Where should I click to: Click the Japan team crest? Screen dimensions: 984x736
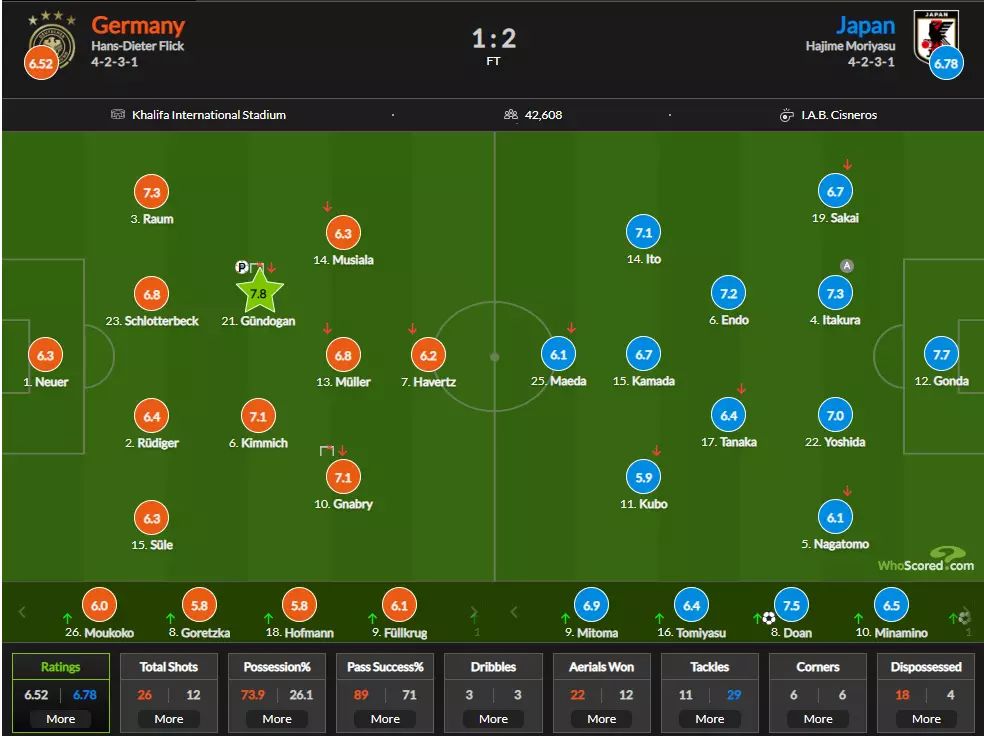(936, 34)
